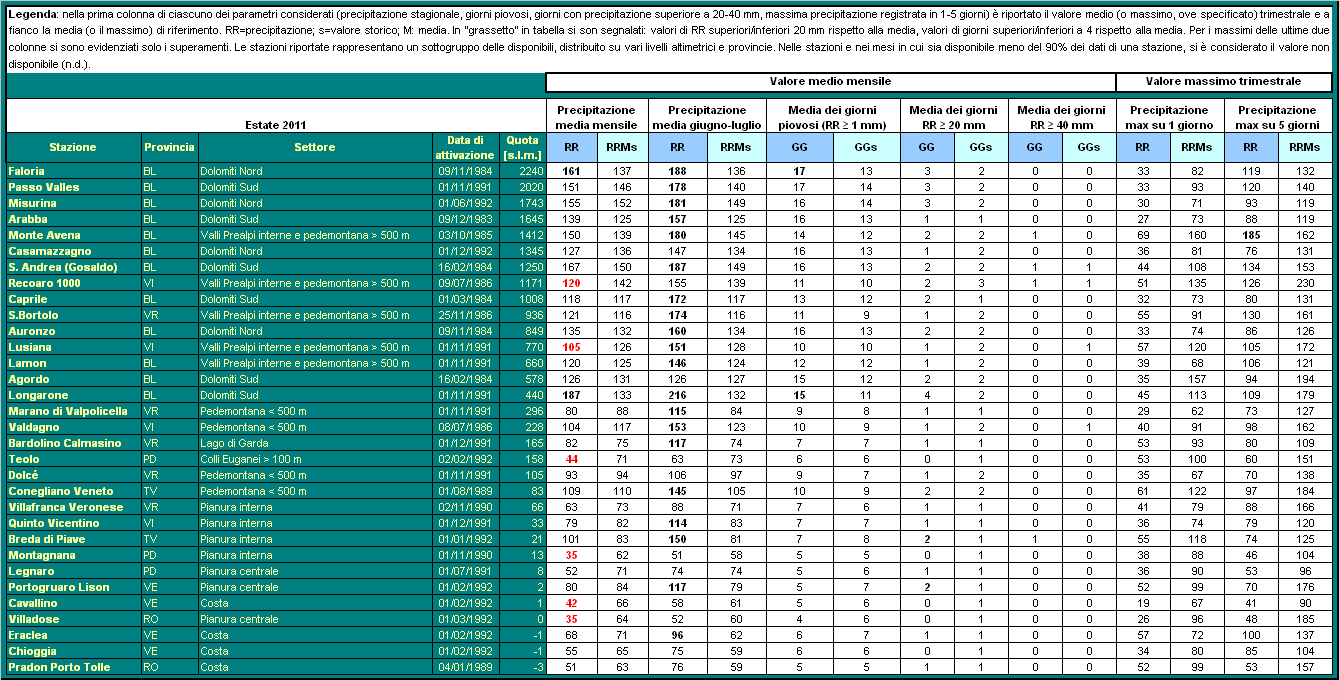Click the Valore medio mensile header
This screenshot has width=1339, height=680.
(x=830, y=81)
